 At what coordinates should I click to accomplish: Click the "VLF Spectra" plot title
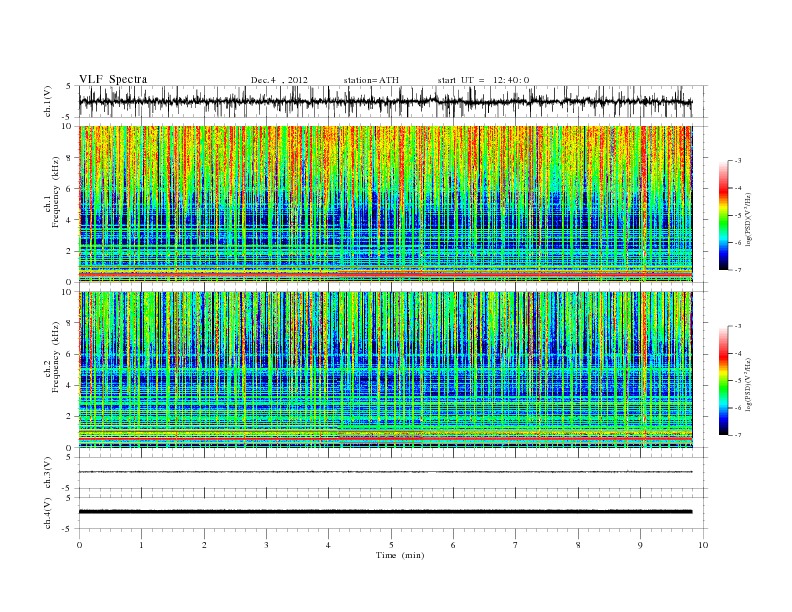coord(113,79)
